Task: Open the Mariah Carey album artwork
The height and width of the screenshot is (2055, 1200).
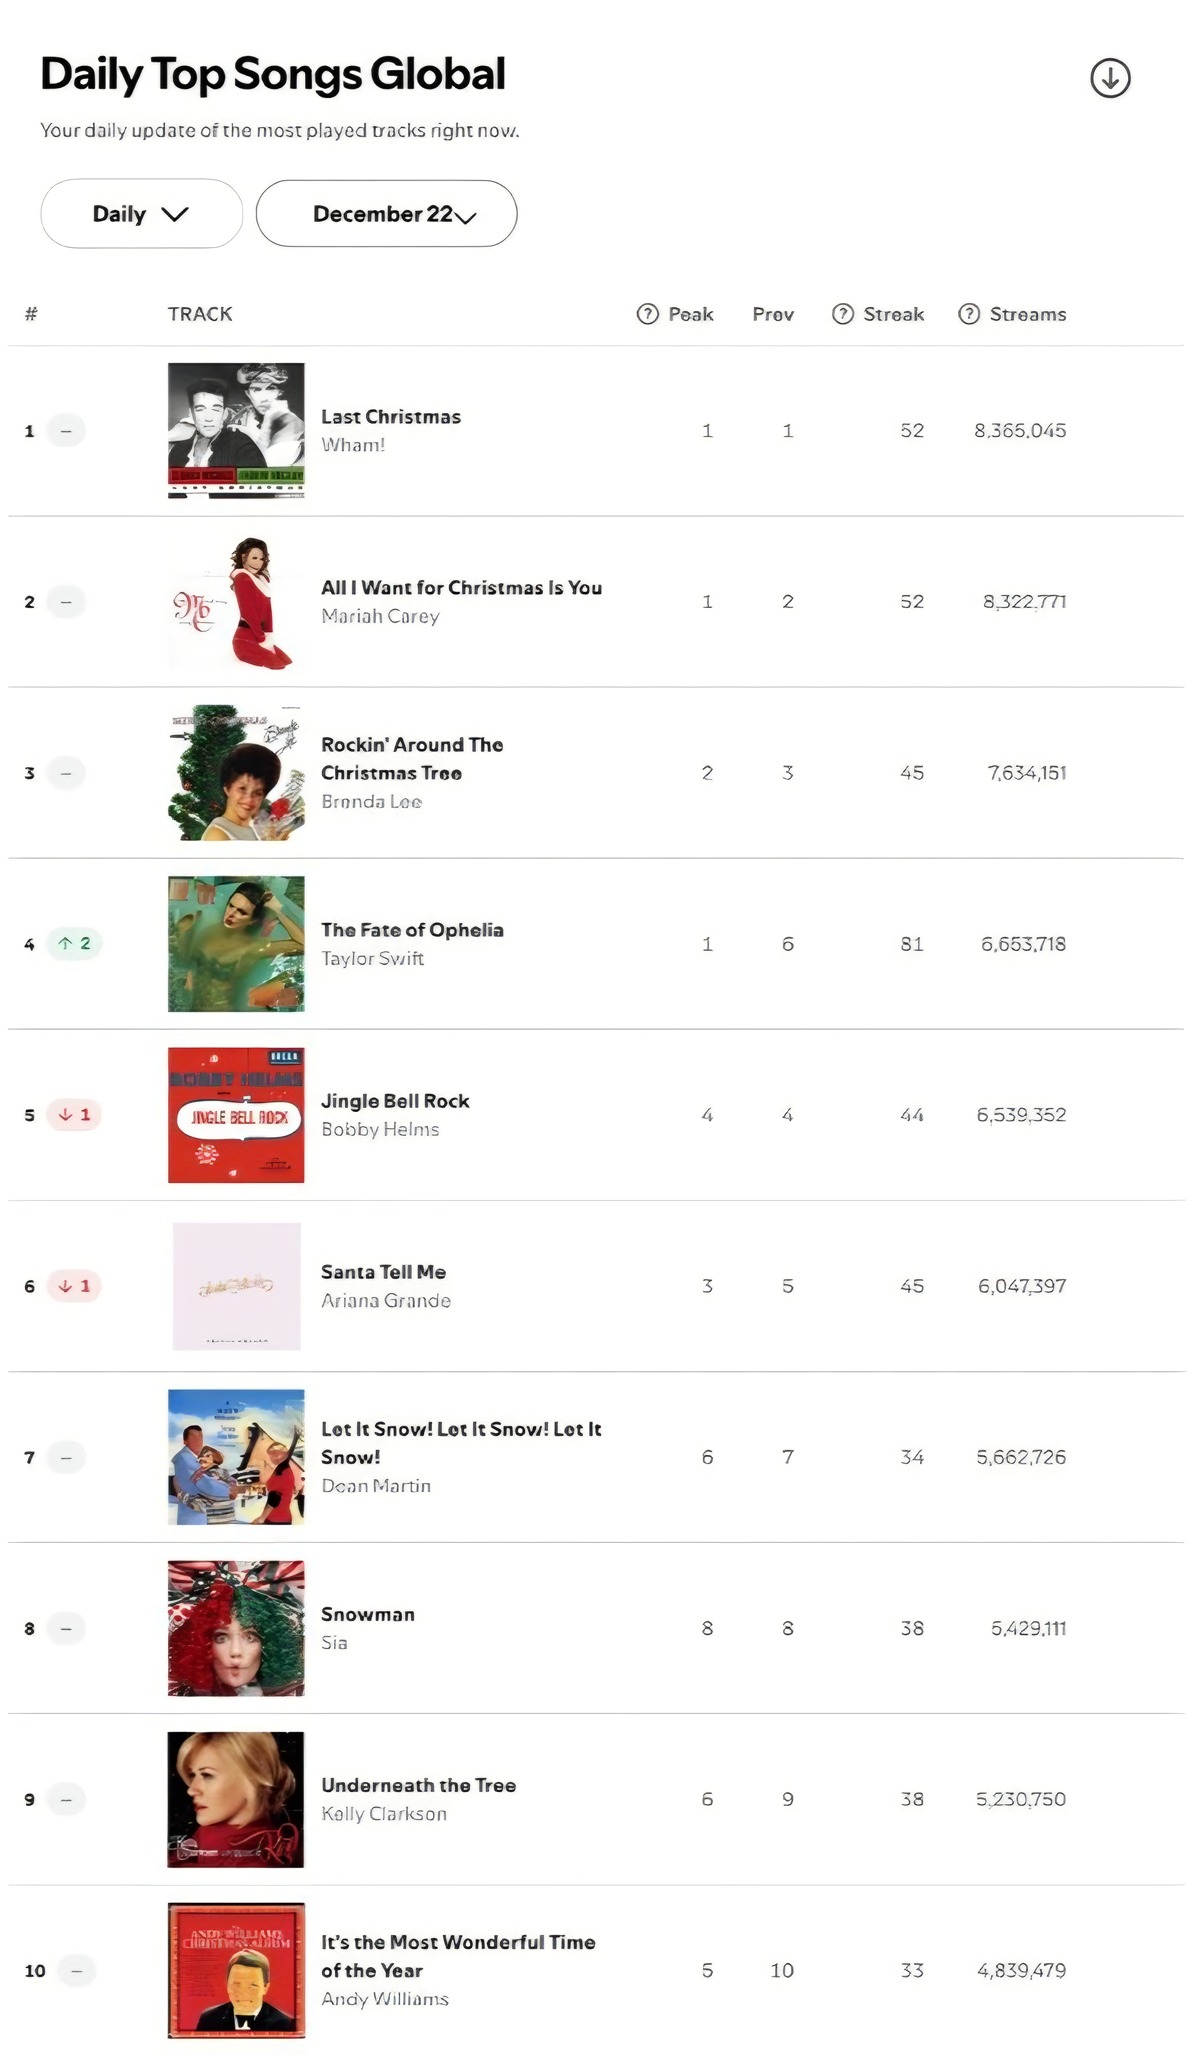Action: tap(236, 602)
